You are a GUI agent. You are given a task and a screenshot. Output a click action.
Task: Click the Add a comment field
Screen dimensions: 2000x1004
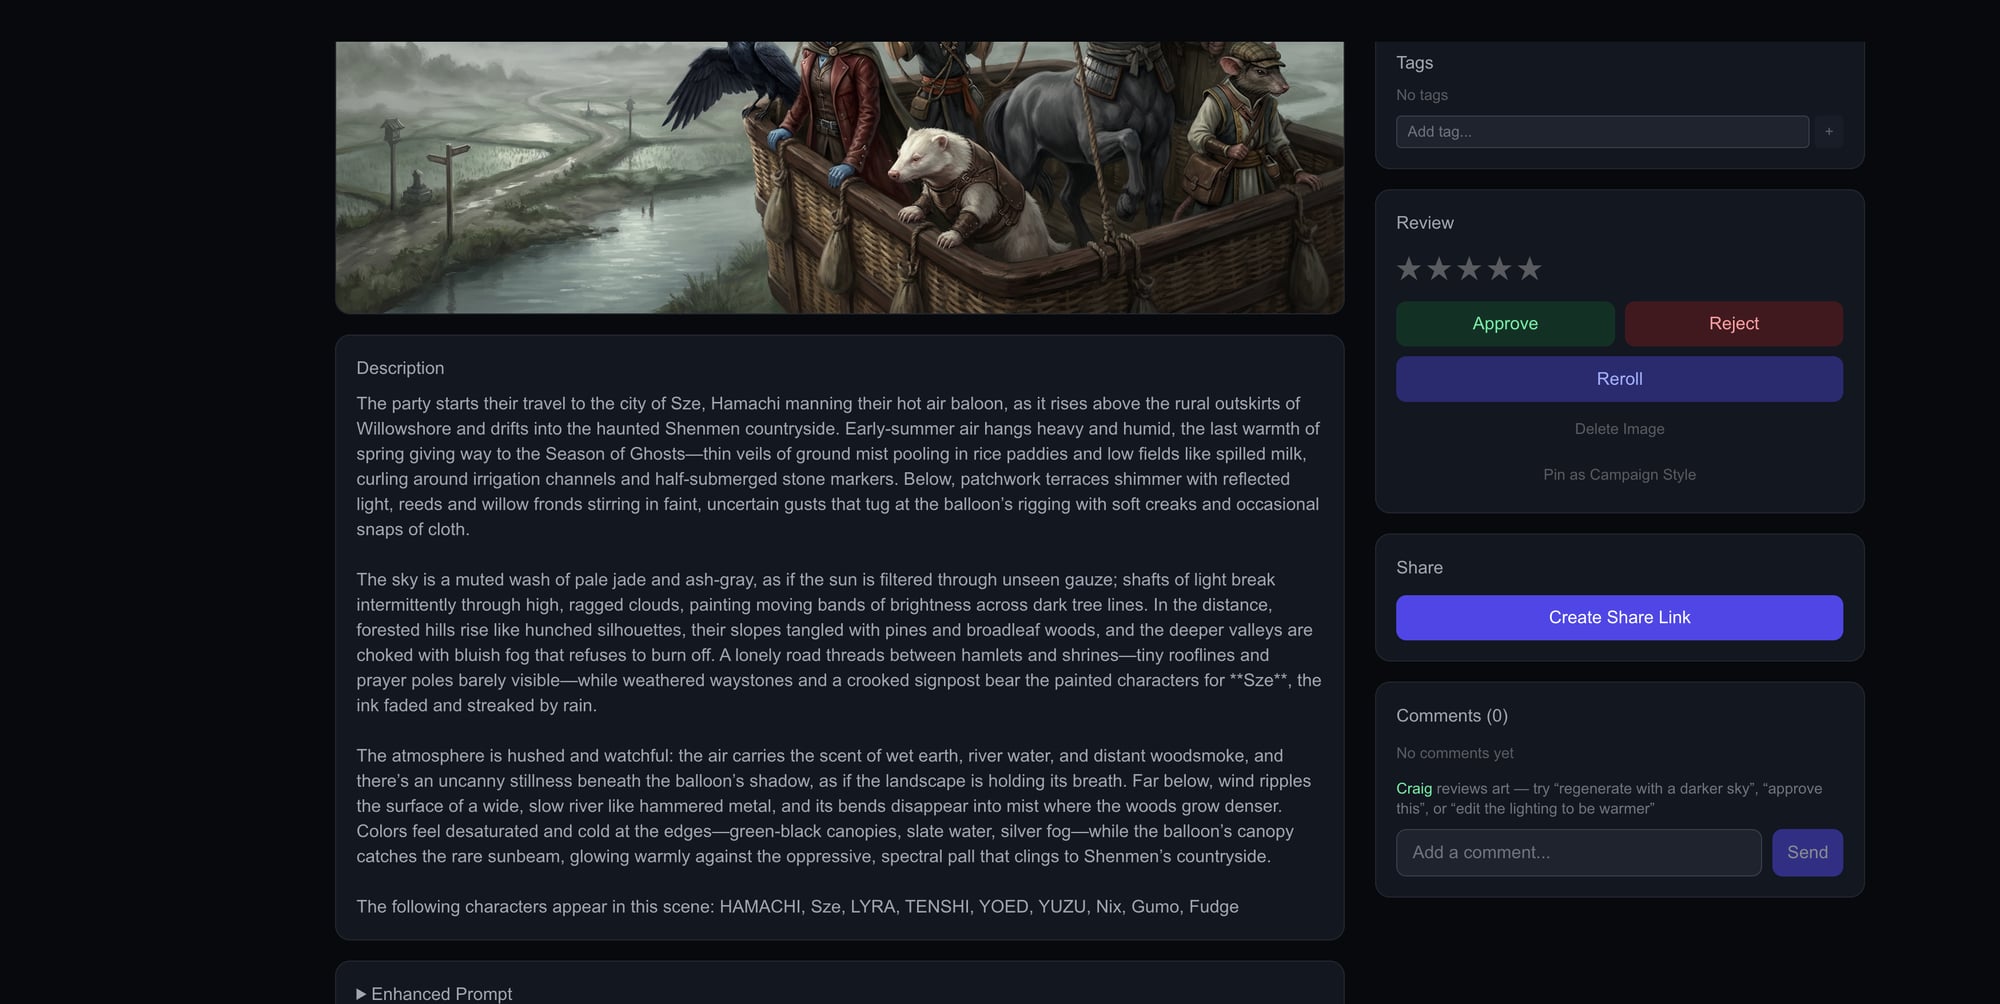(1578, 852)
